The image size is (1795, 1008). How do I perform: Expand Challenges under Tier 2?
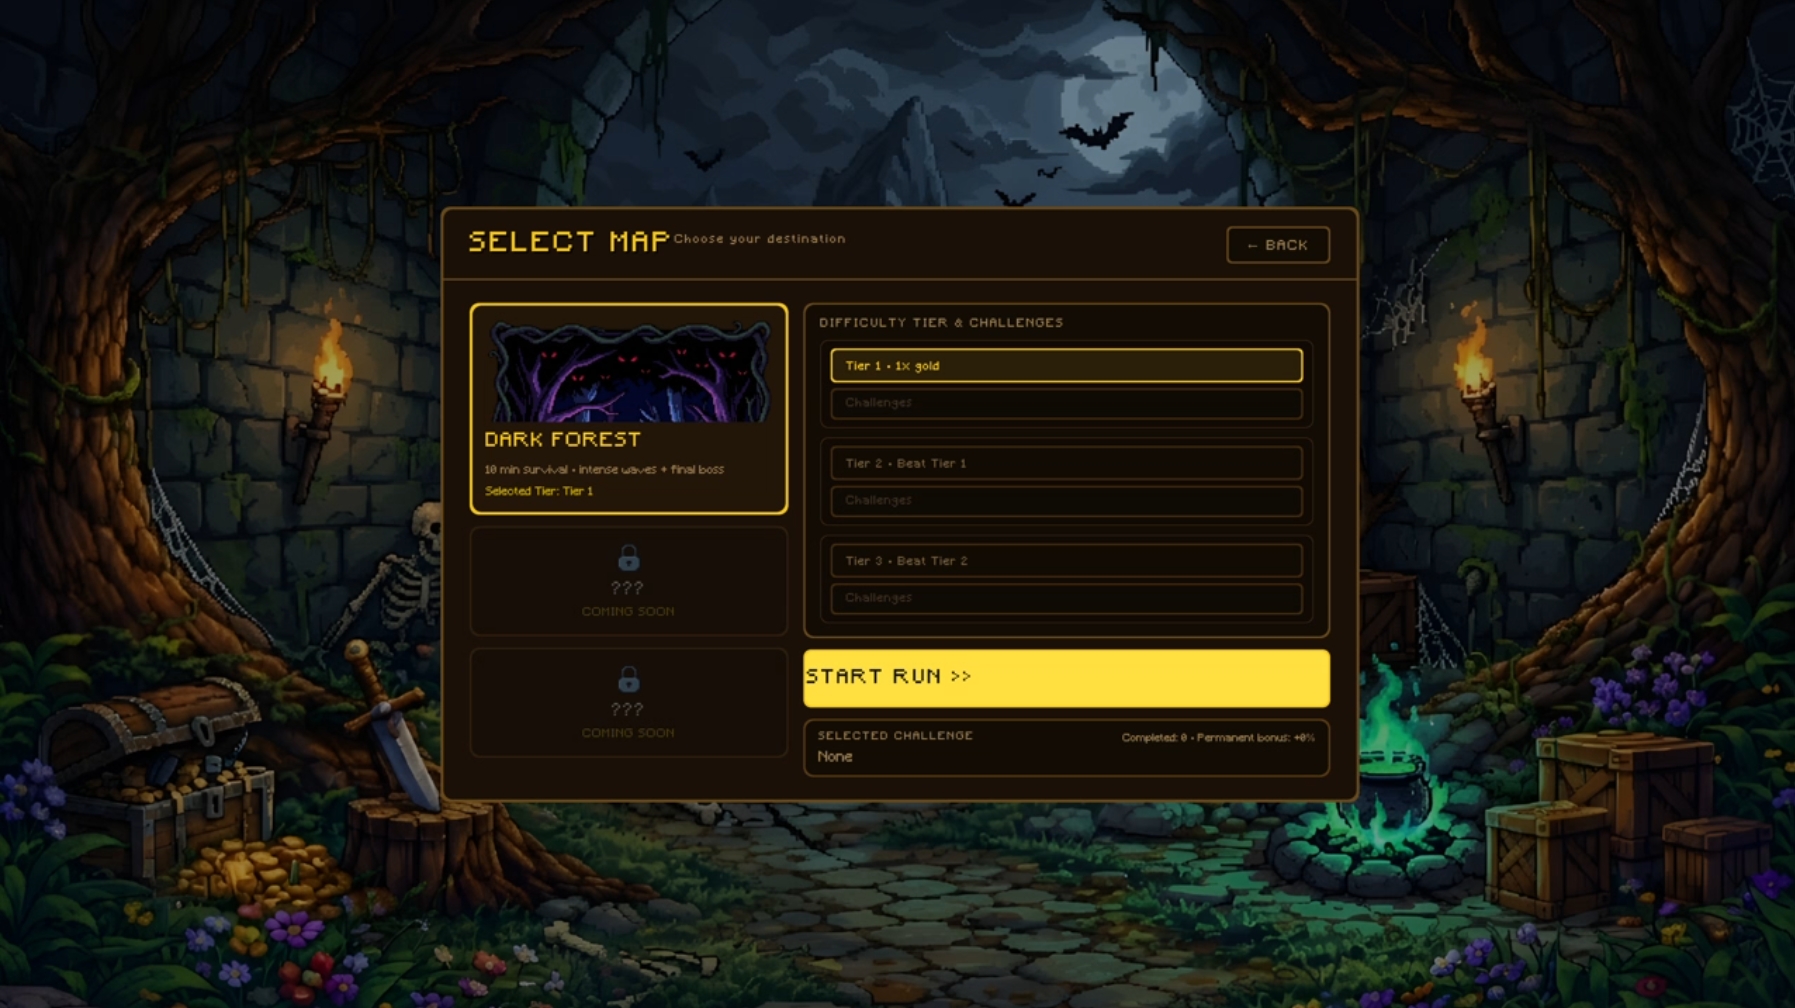1066,500
